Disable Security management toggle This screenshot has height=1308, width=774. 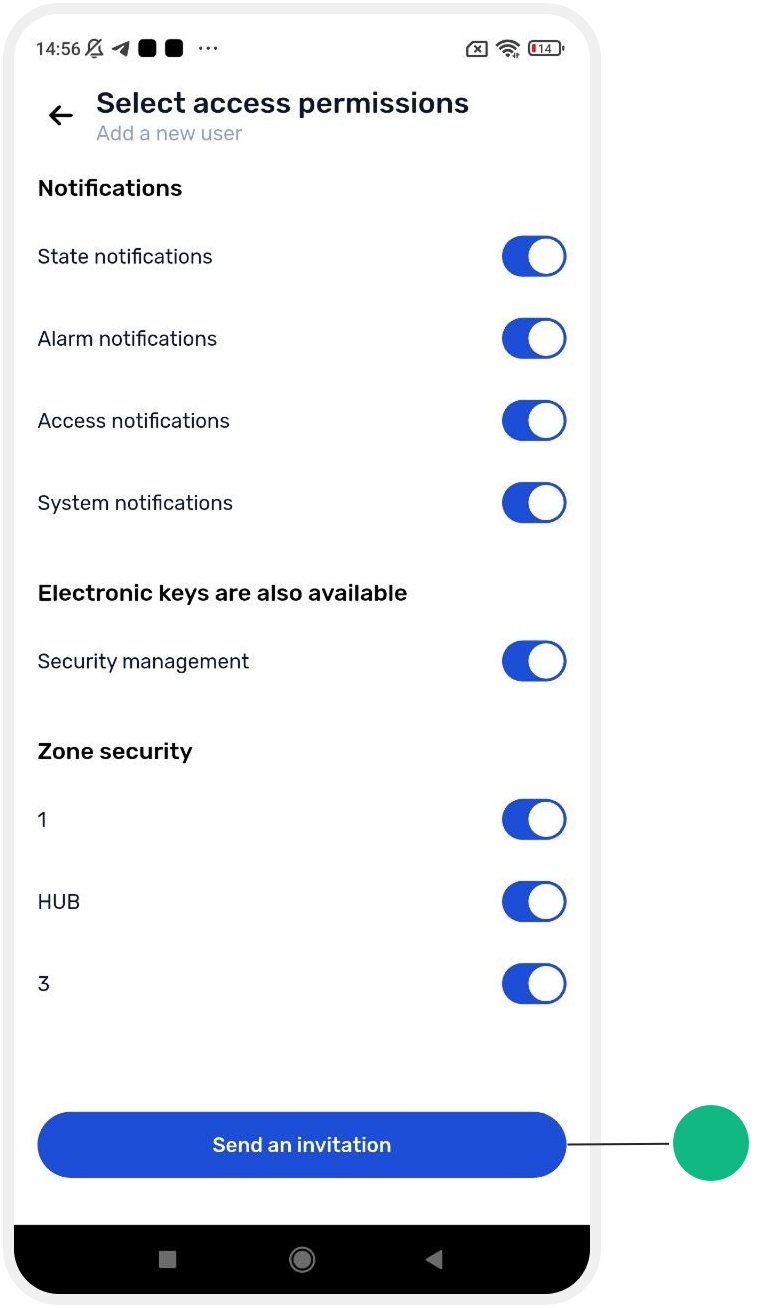point(534,661)
